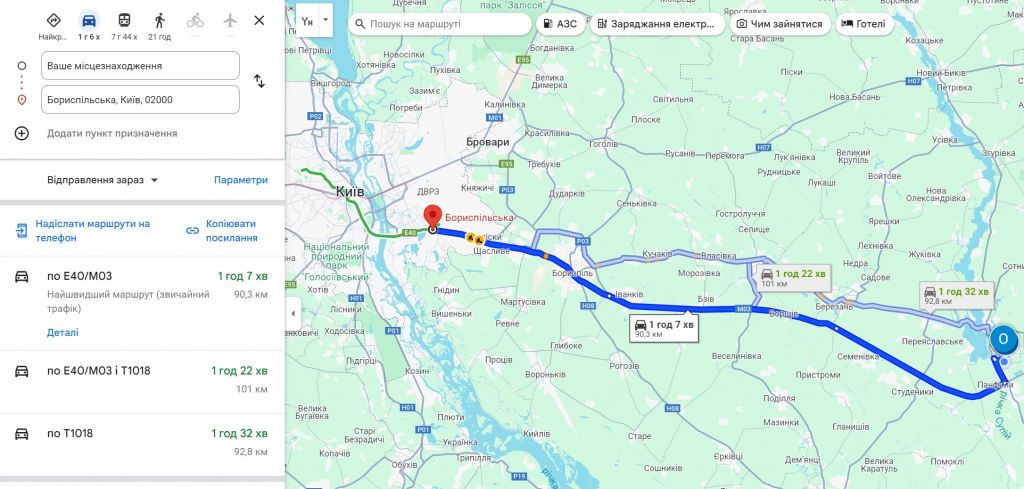Open the Үн dropdown beside the search box
Screen dimensions: 1024x489
pyautogui.click(x=326, y=20)
